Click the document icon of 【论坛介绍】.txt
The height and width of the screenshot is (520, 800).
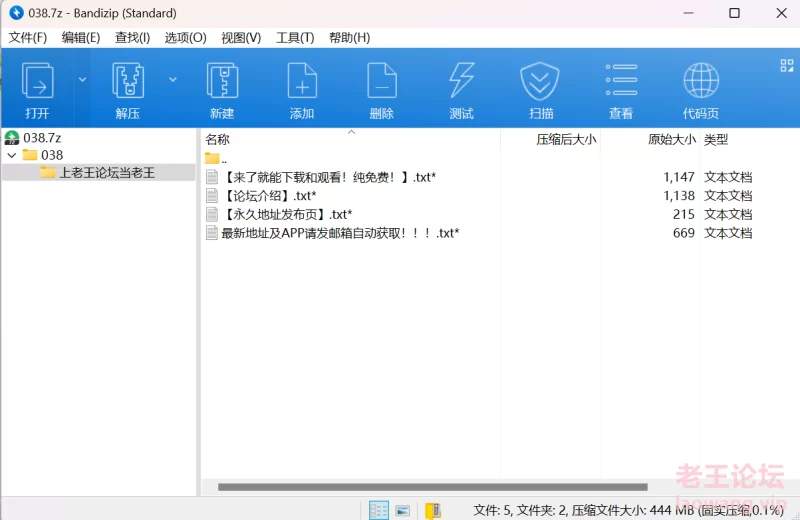click(212, 195)
